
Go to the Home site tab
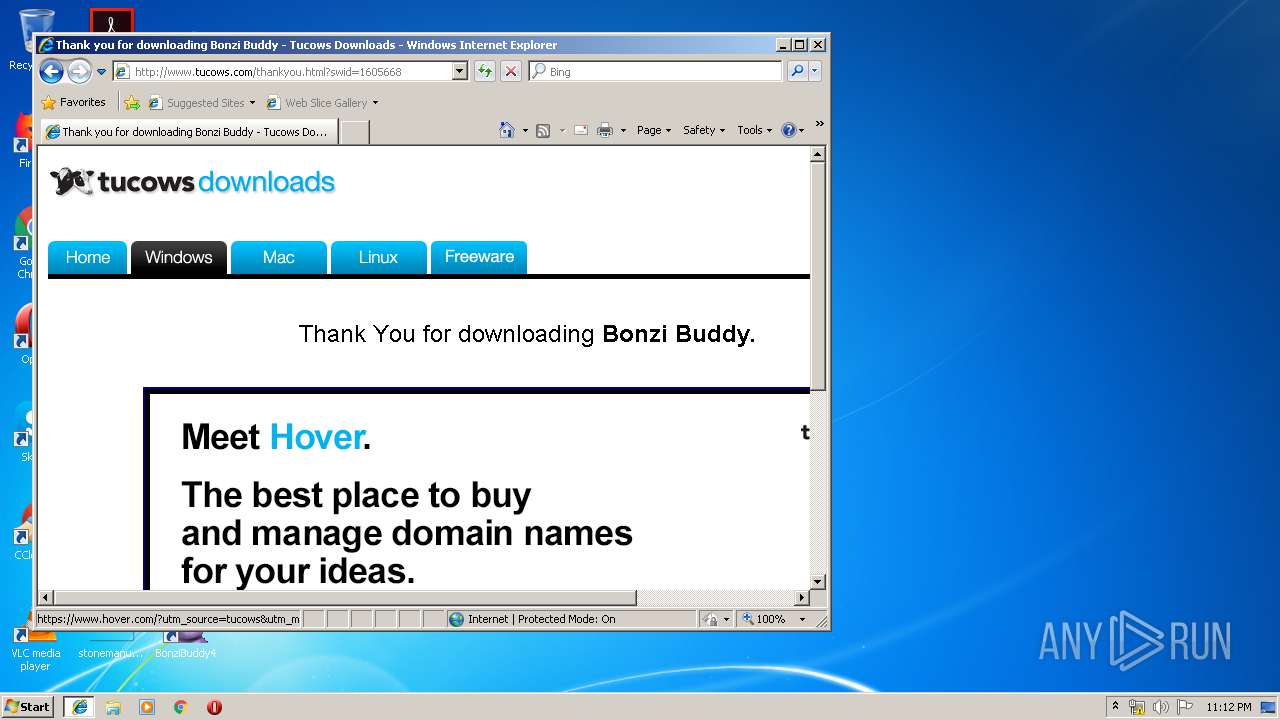click(x=88, y=257)
